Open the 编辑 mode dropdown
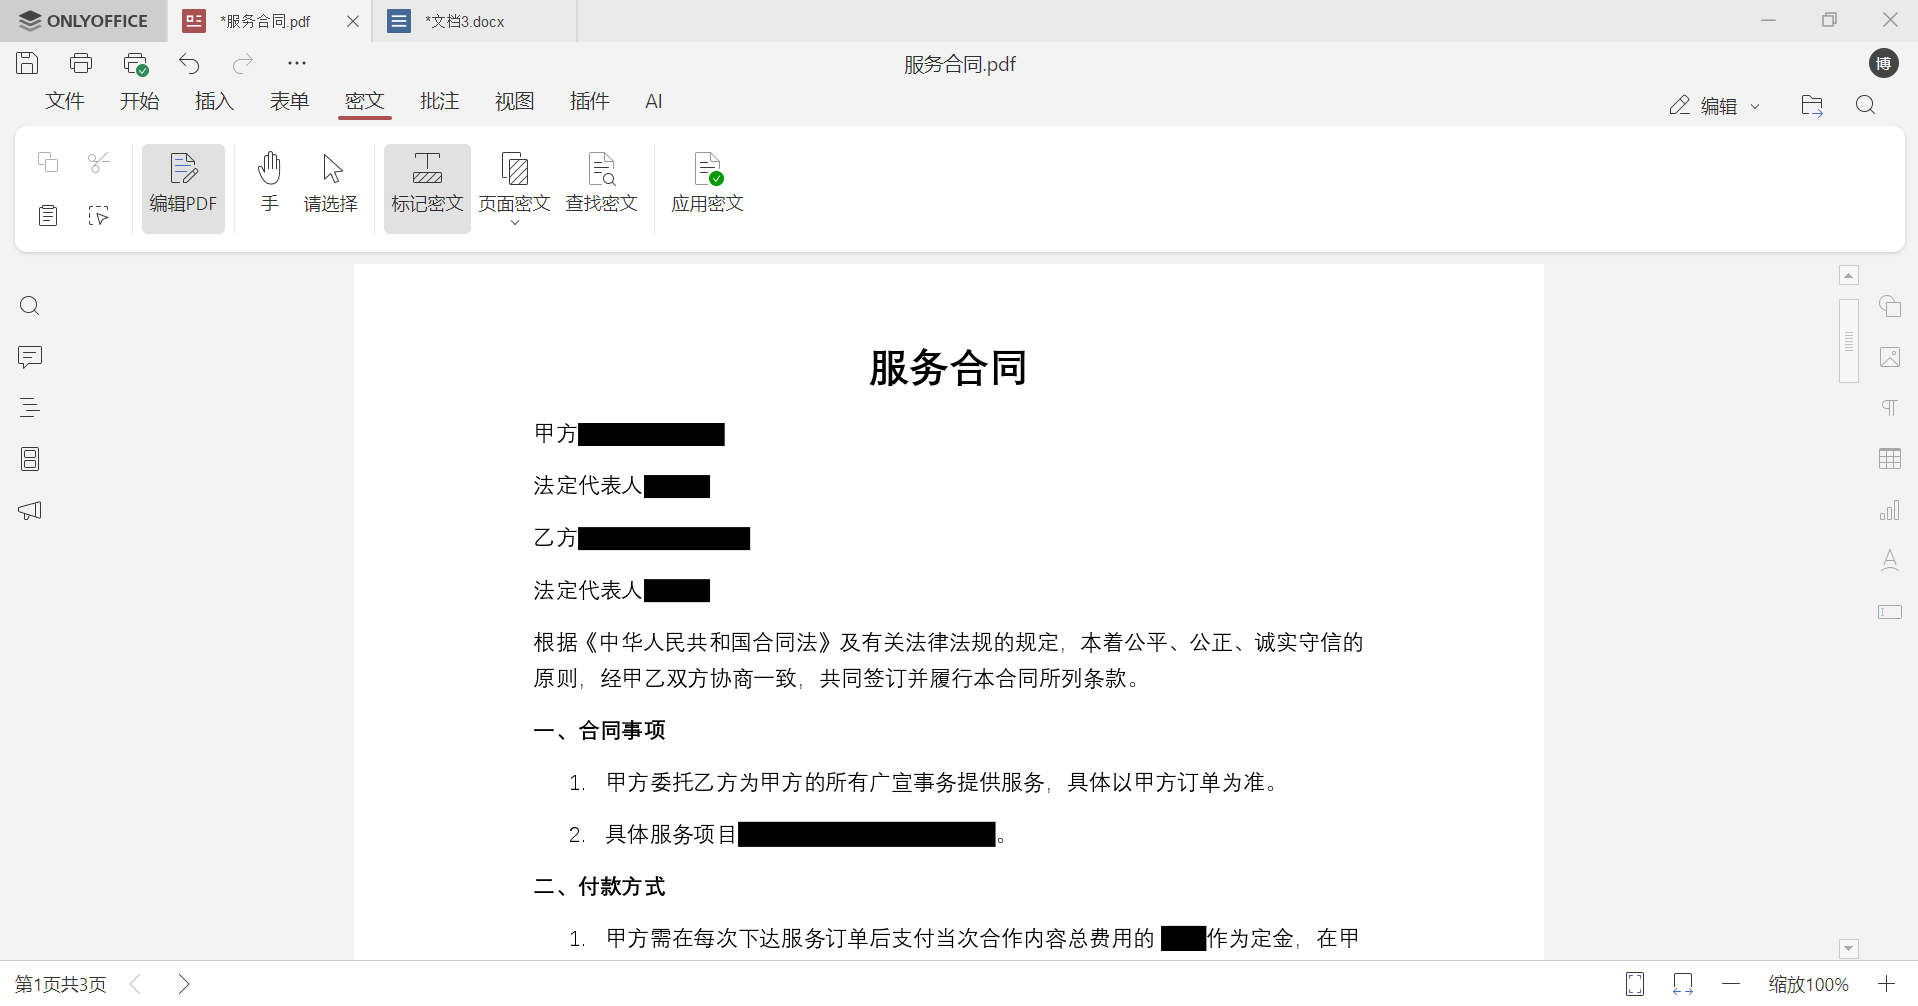This screenshot has width=1918, height=1006. (1753, 105)
